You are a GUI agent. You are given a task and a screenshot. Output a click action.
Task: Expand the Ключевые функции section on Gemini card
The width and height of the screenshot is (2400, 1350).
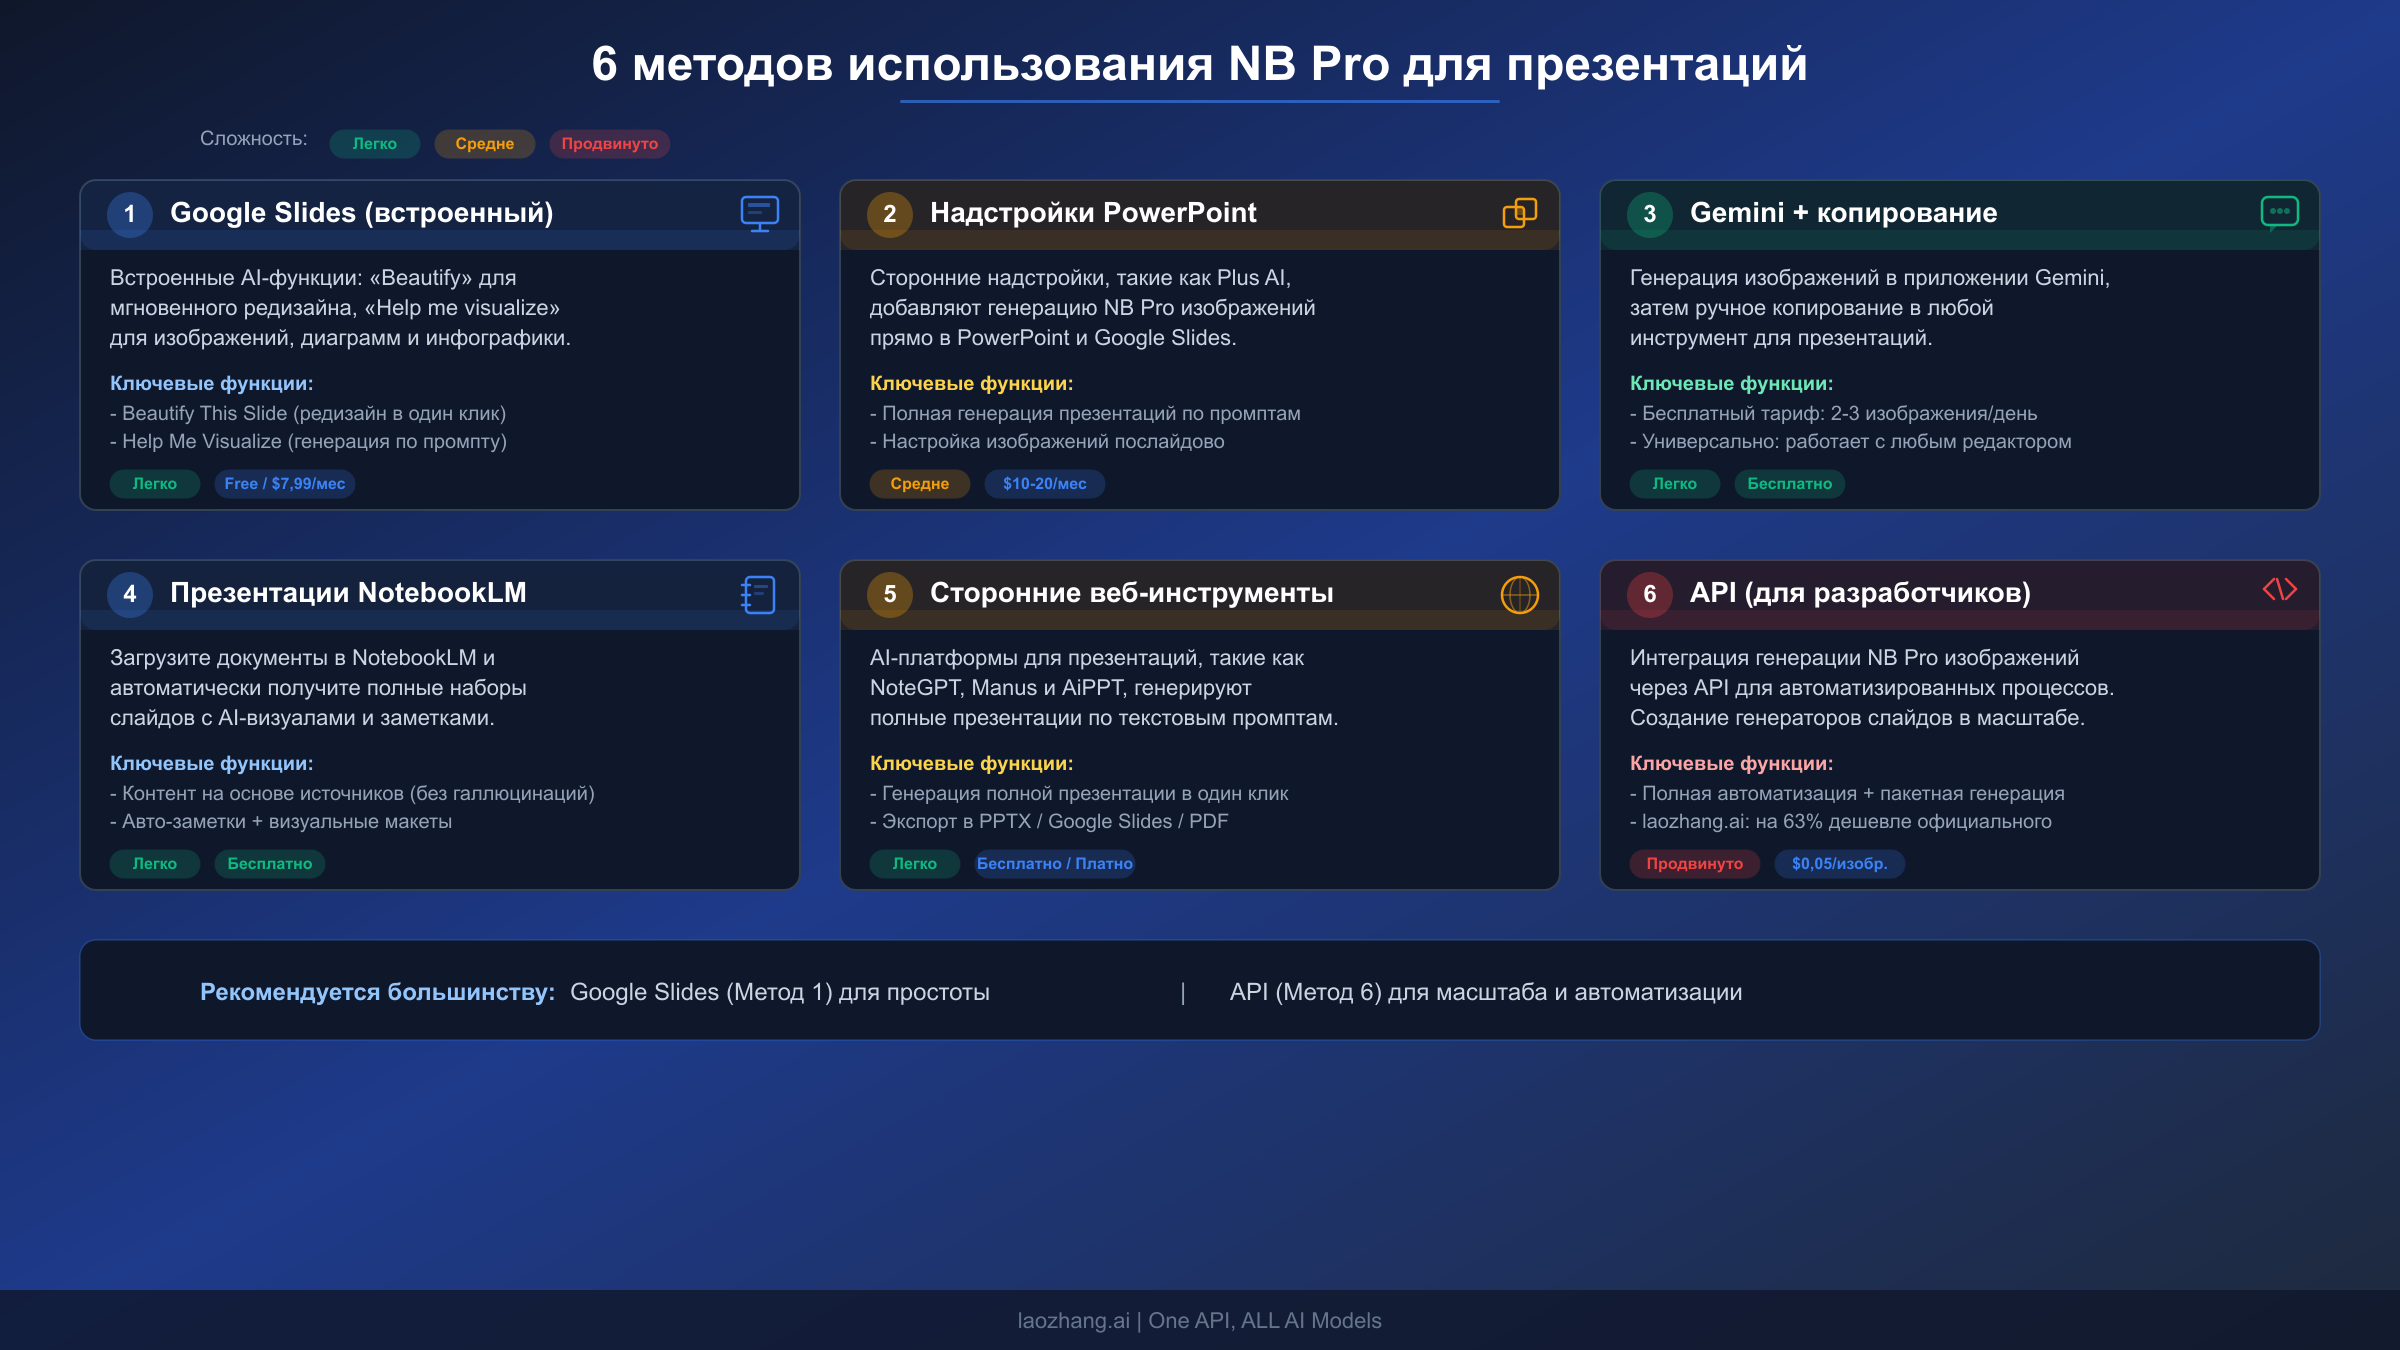pyautogui.click(x=1730, y=383)
